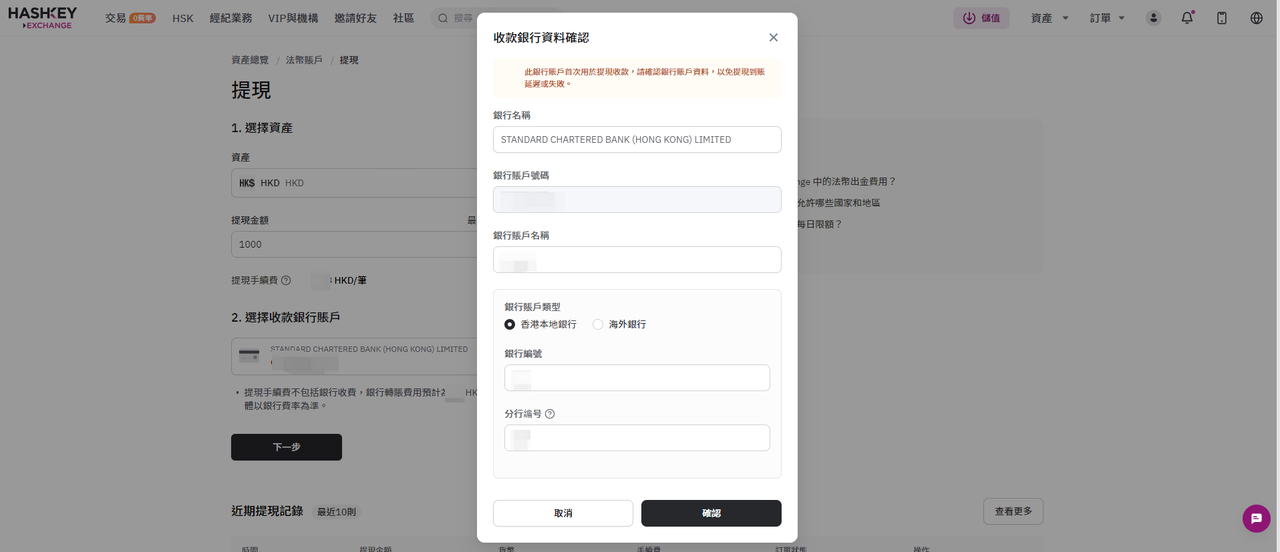Viewport: 1280px width, 552px height.
Task: Open the 經紀業務 menu item
Action: [x=231, y=18]
